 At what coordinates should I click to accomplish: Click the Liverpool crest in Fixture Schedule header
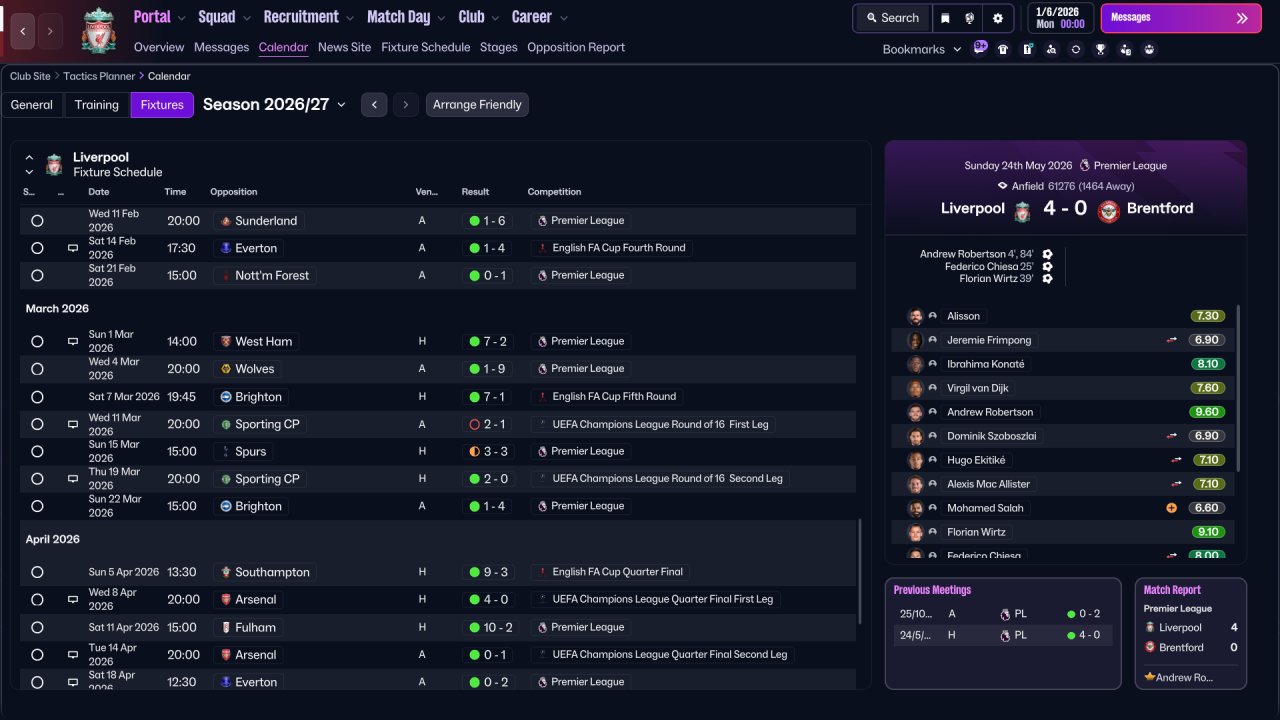pos(54,165)
